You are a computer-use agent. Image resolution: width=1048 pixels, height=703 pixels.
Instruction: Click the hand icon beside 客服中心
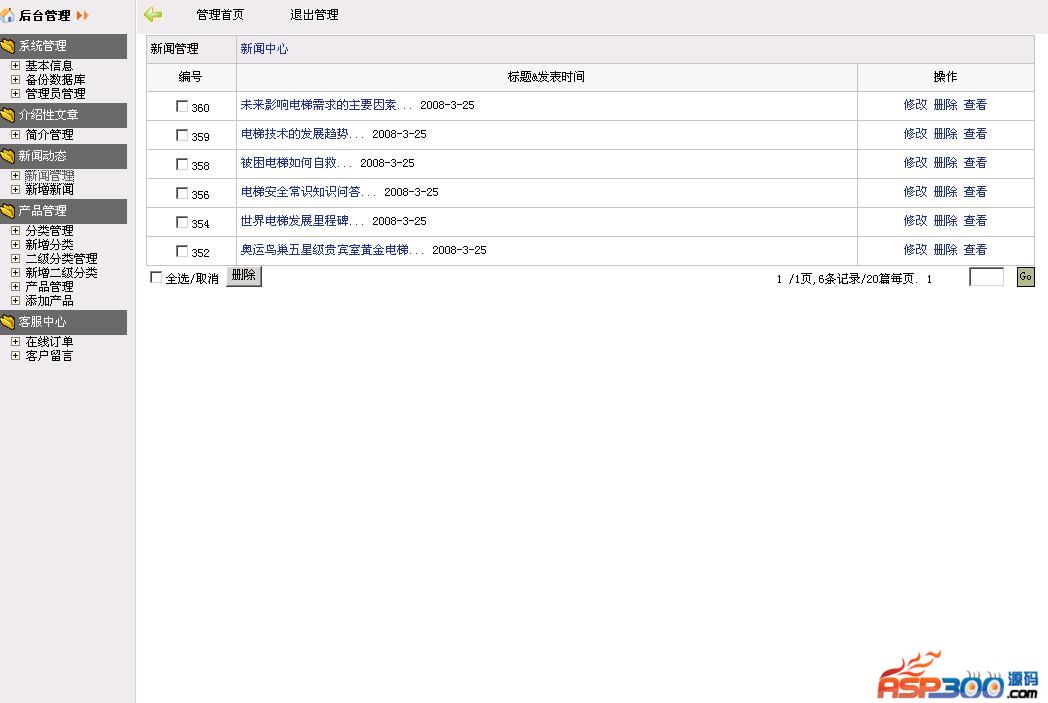pyautogui.click(x=8, y=322)
